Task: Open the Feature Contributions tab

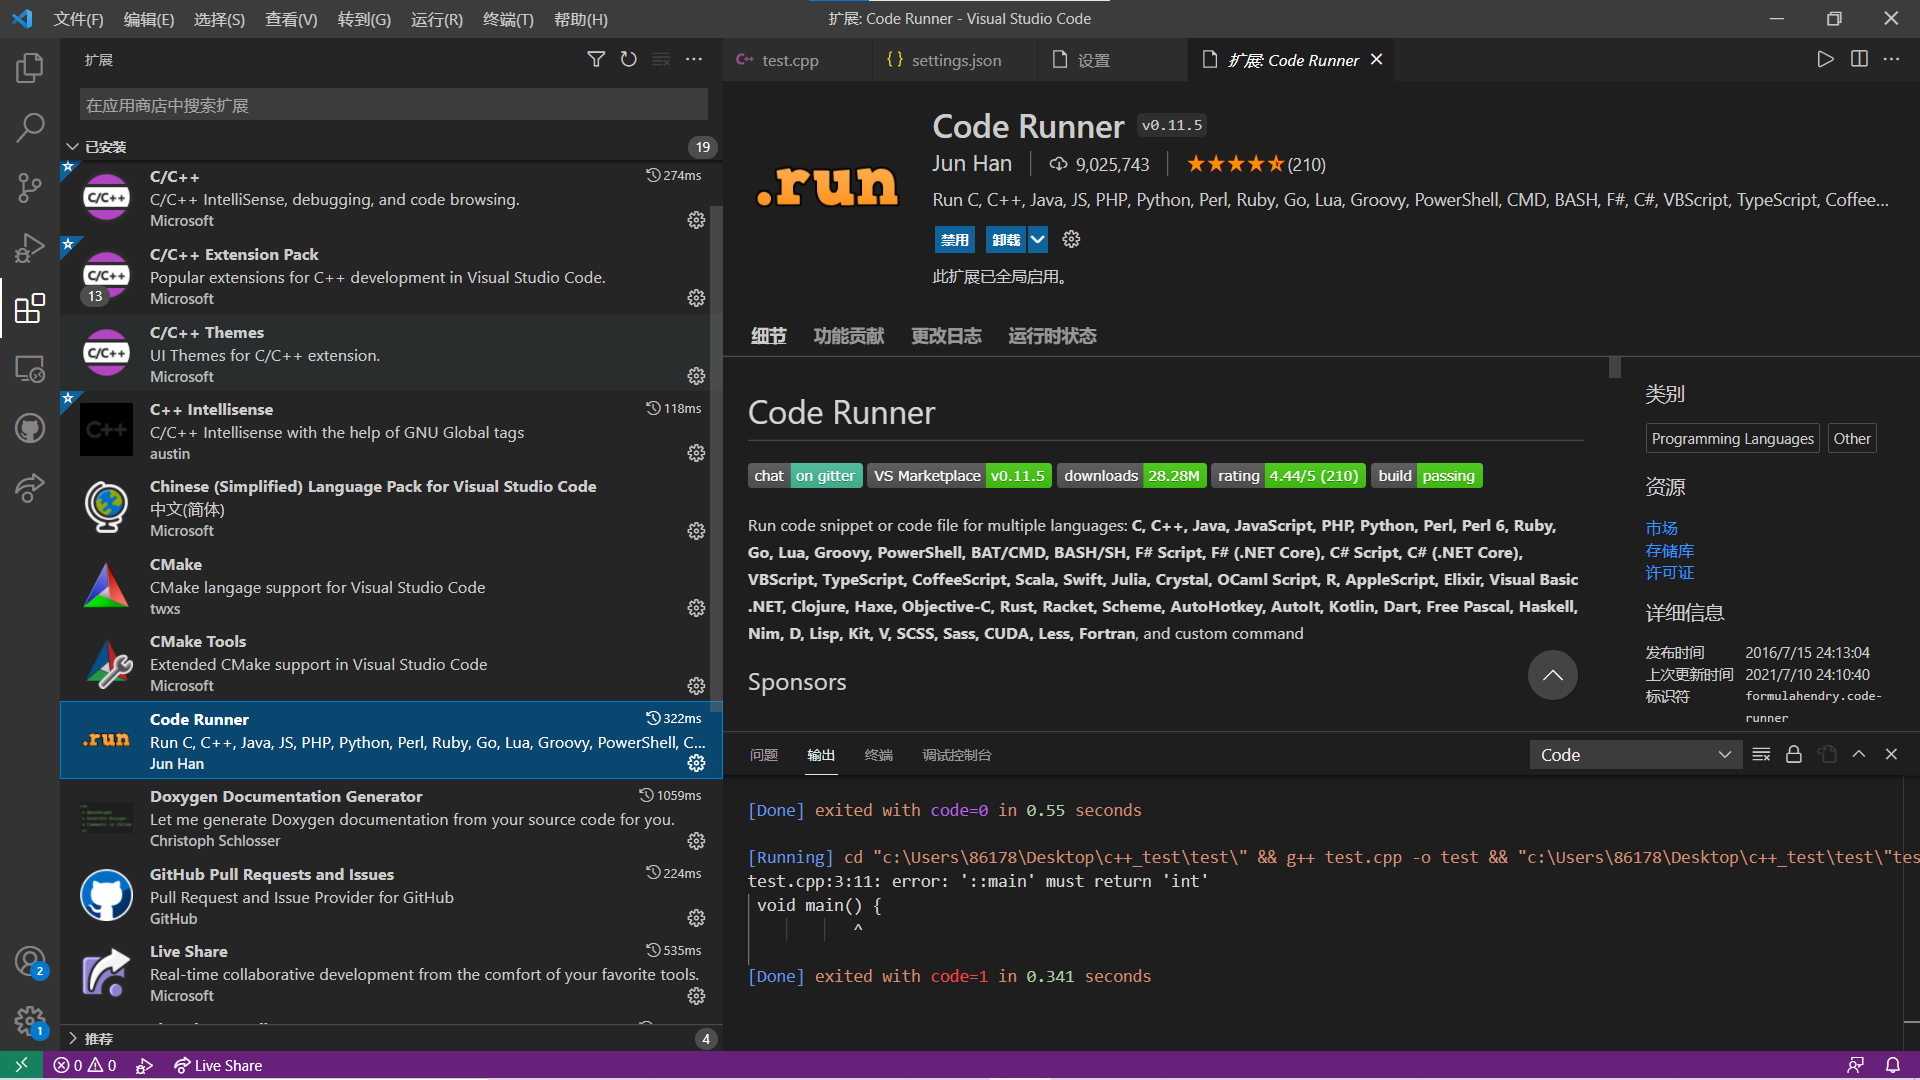Action: point(848,336)
